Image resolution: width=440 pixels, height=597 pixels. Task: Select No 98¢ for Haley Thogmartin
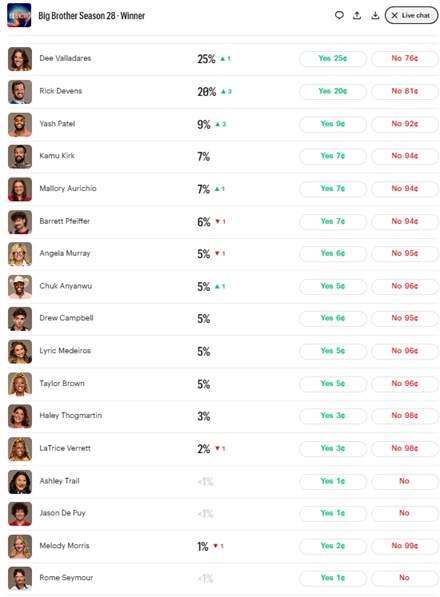point(405,416)
